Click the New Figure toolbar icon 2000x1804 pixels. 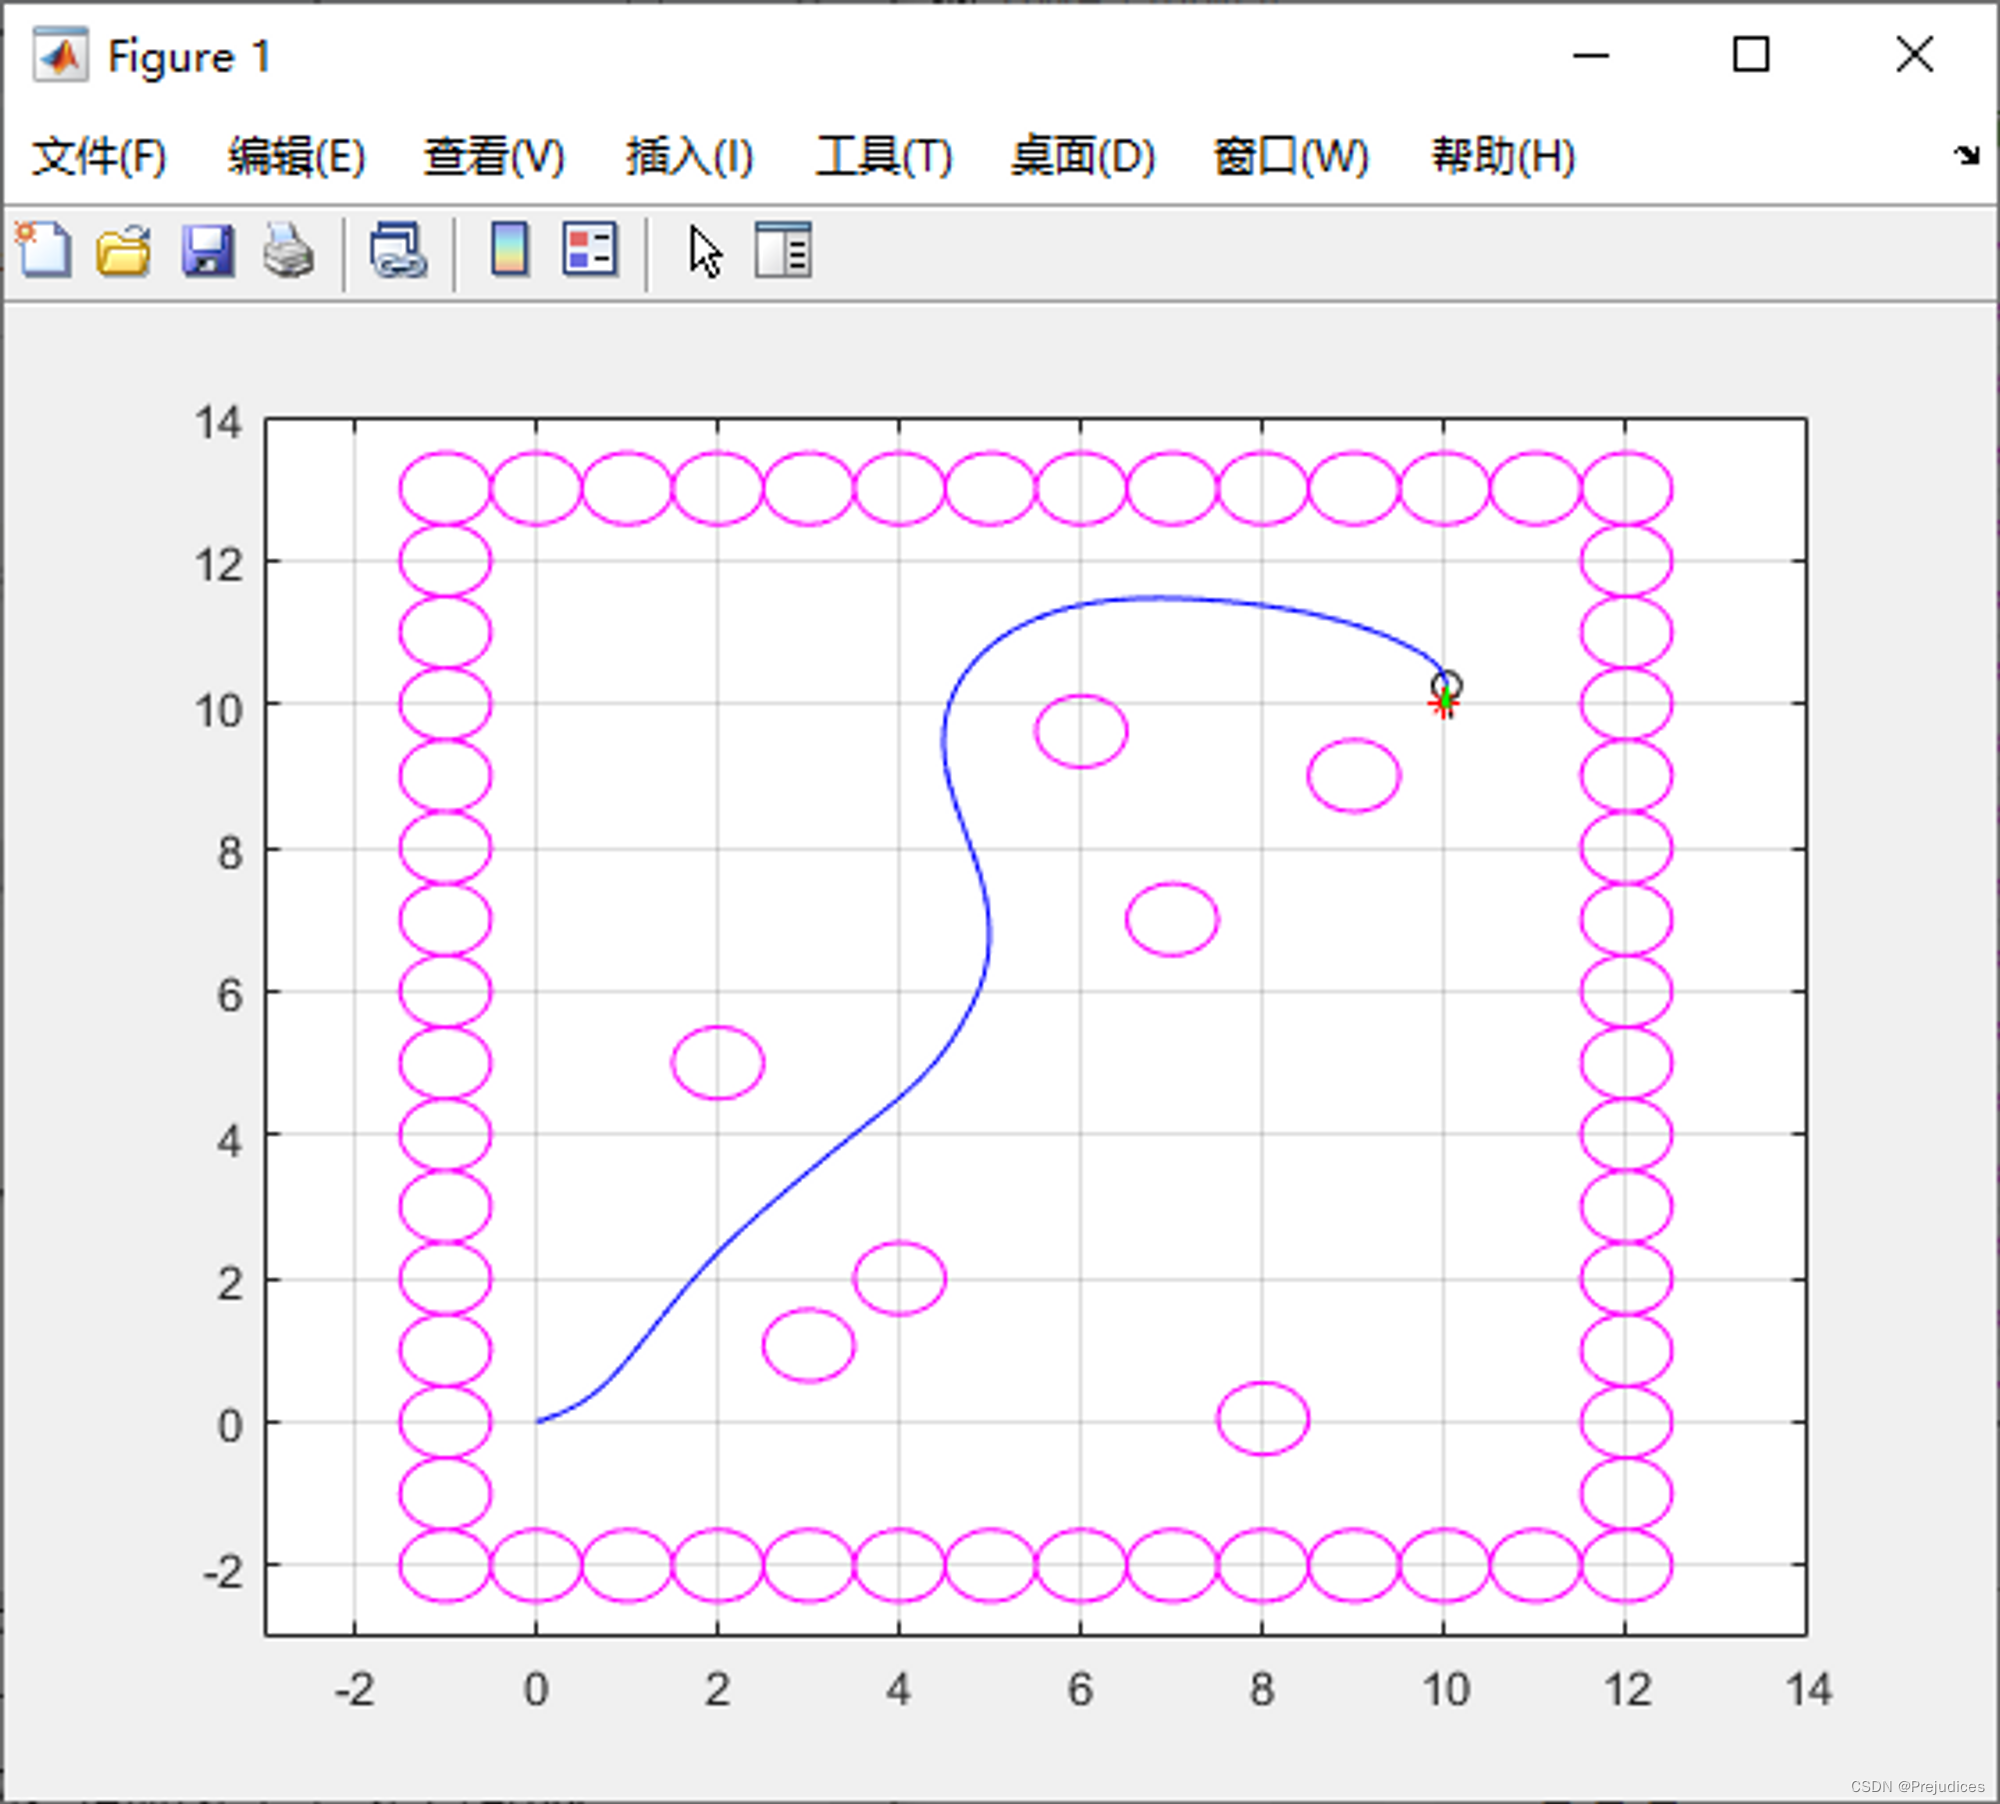coord(43,250)
